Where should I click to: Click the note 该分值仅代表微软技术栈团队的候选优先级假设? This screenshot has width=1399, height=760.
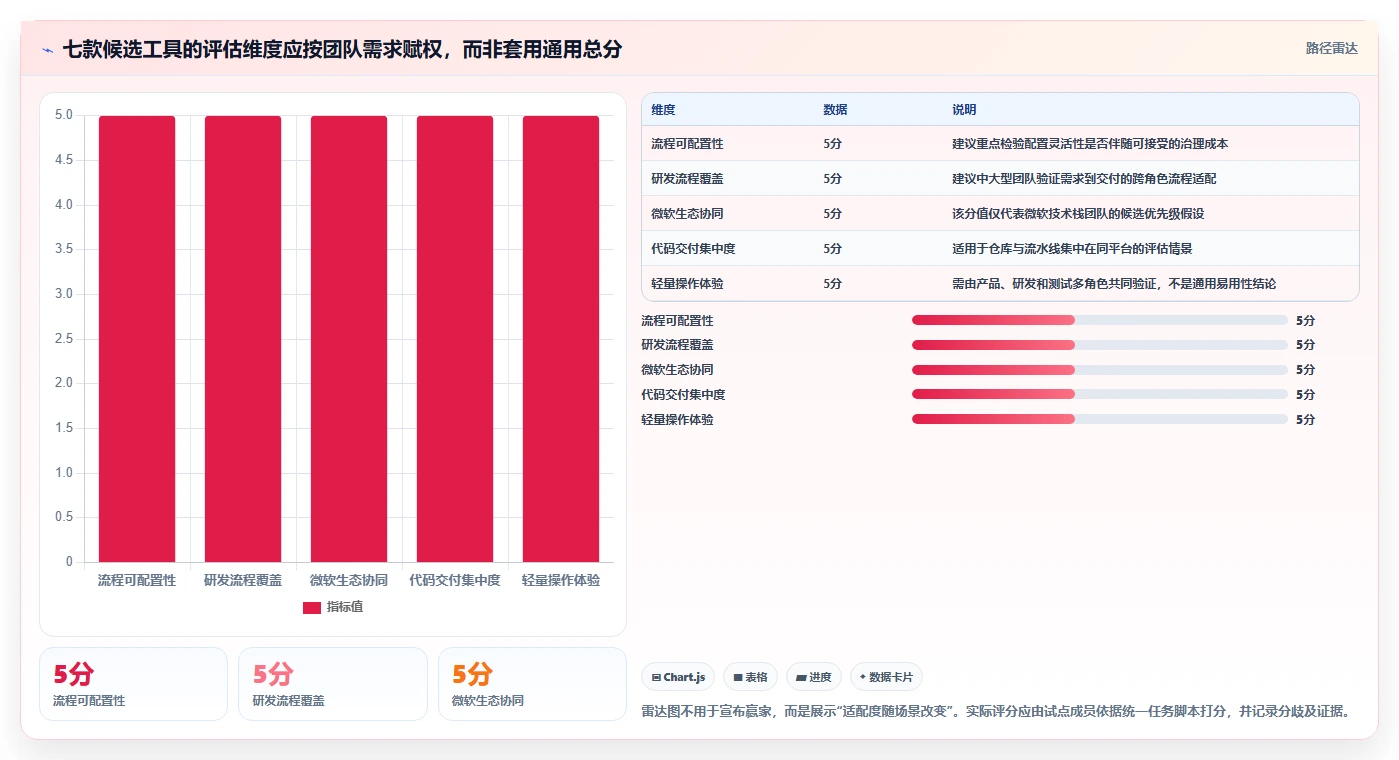pos(1078,214)
